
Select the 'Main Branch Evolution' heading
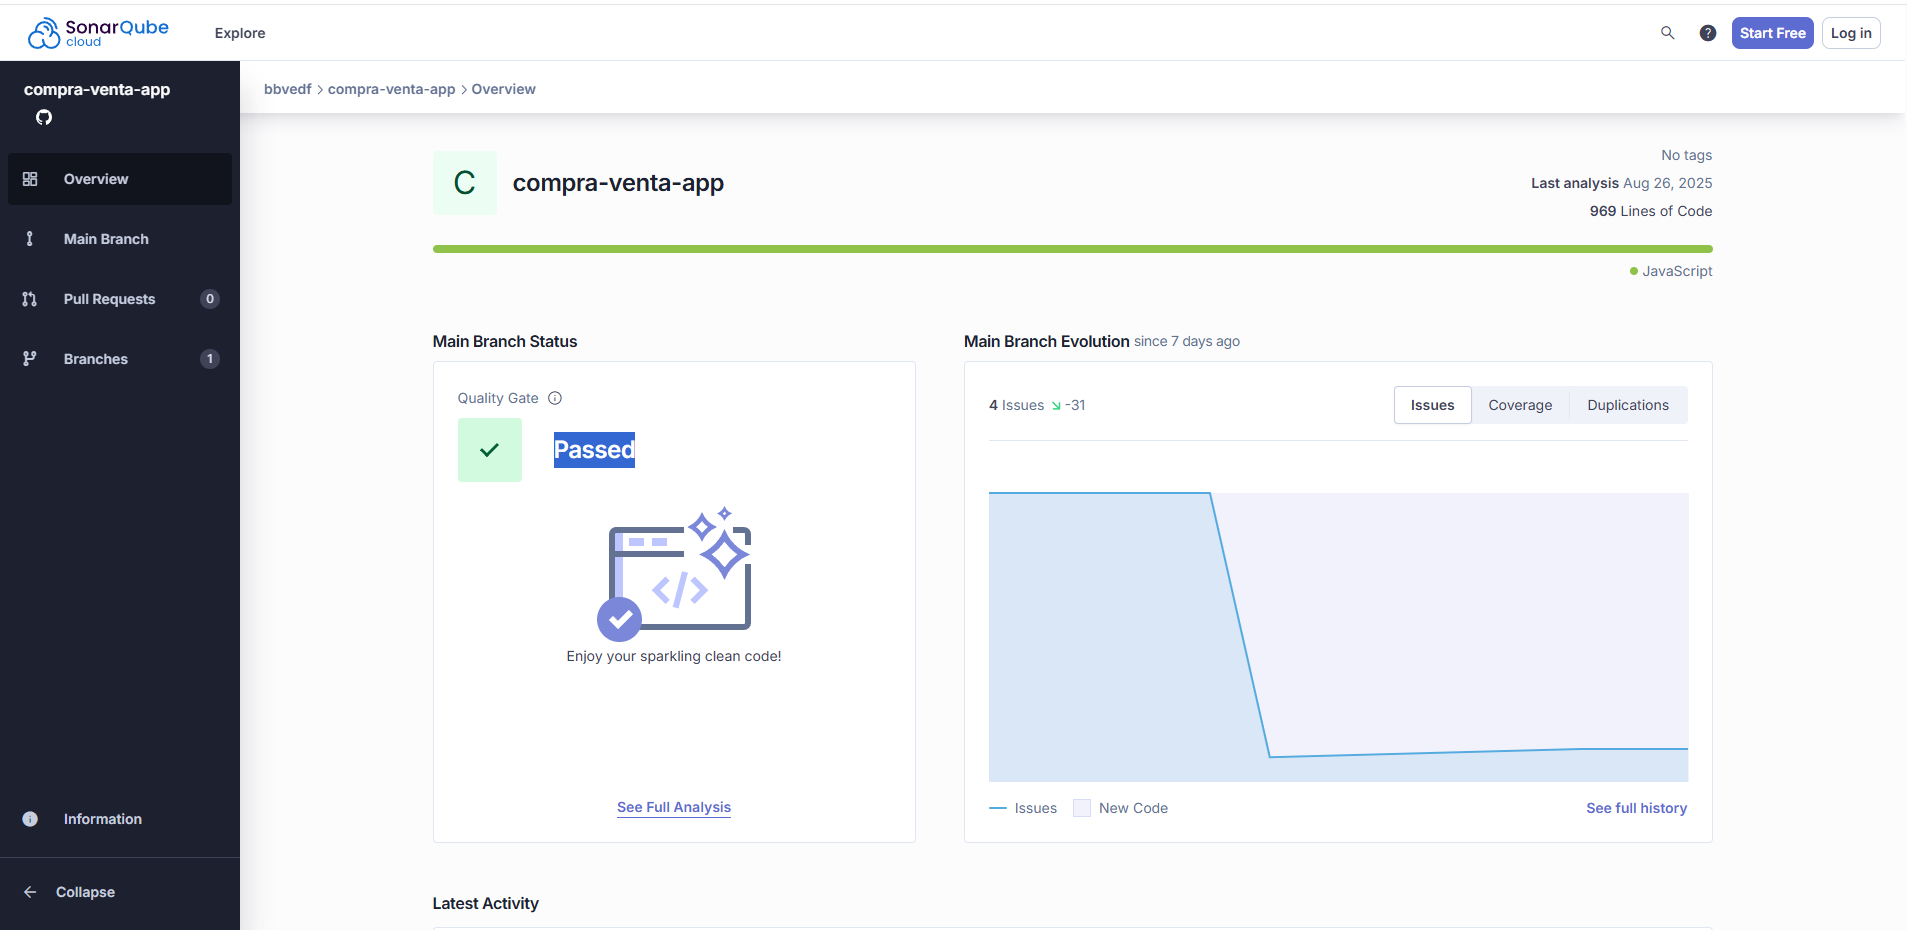point(1047,341)
